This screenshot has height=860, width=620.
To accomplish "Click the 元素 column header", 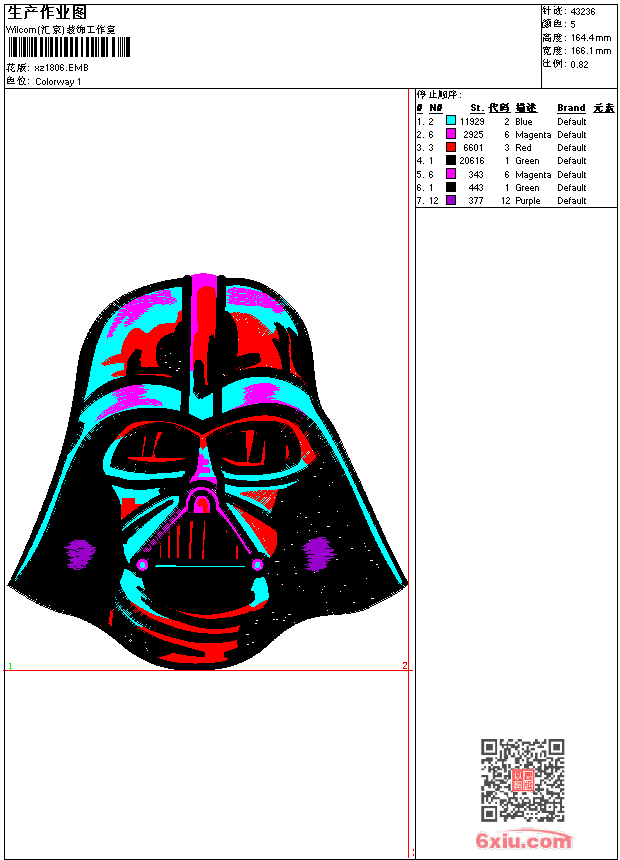I will point(604,108).
